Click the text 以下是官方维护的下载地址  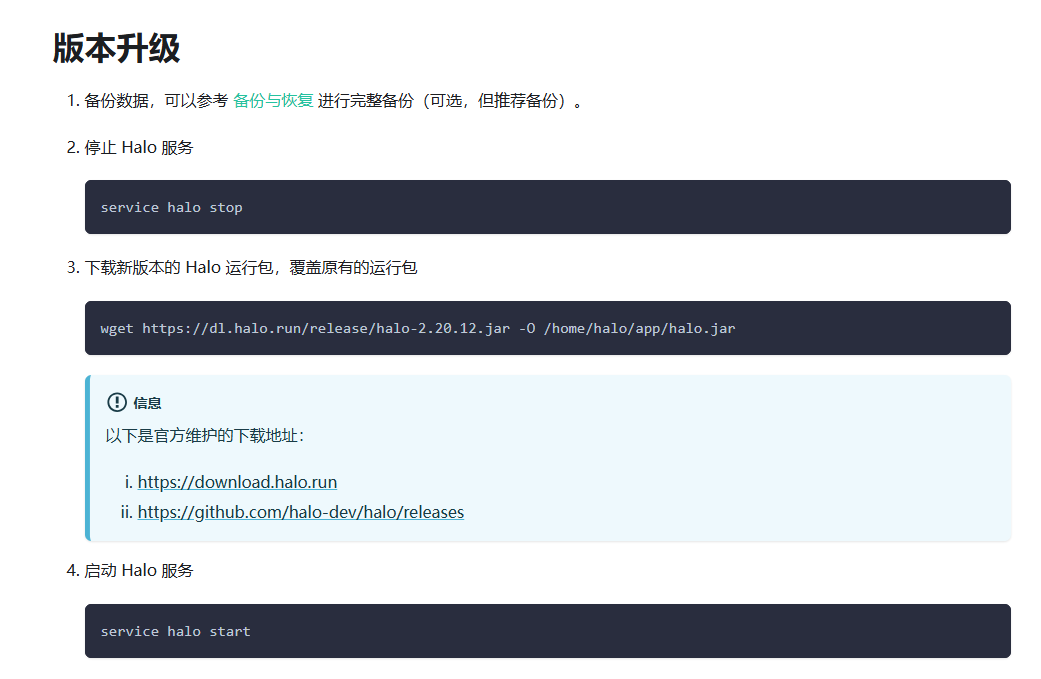(x=204, y=436)
